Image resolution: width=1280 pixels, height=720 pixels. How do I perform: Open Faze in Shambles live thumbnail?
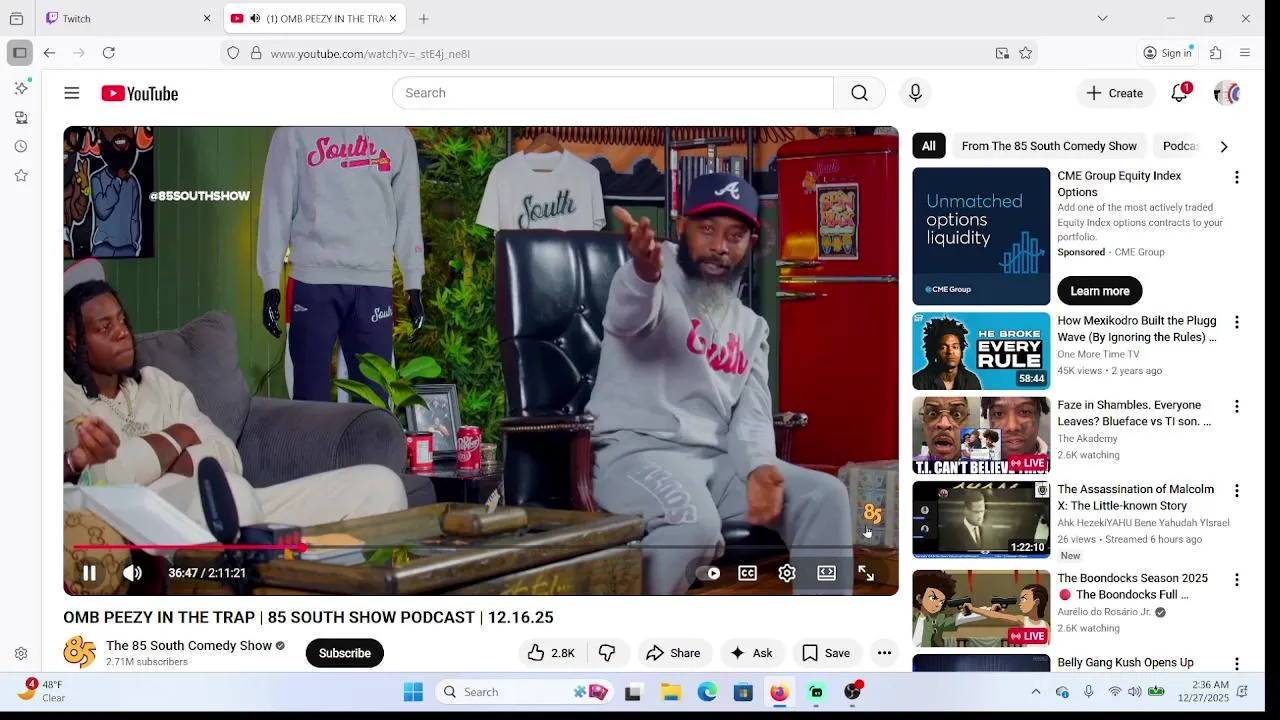(981, 436)
